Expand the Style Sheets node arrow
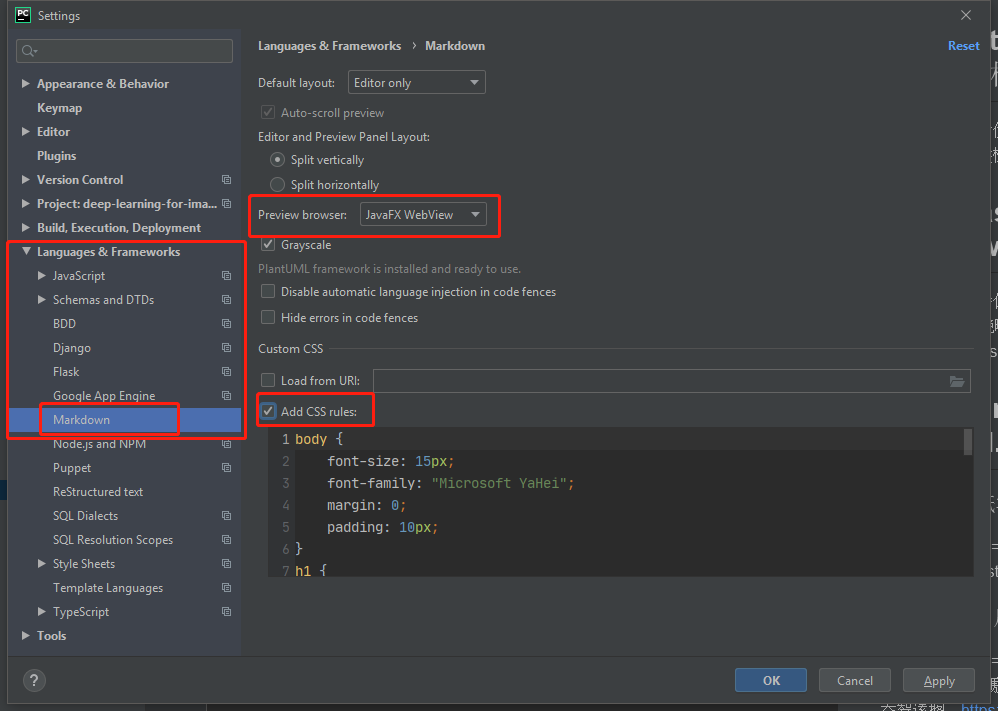Viewport: 998px width, 711px height. [42, 564]
